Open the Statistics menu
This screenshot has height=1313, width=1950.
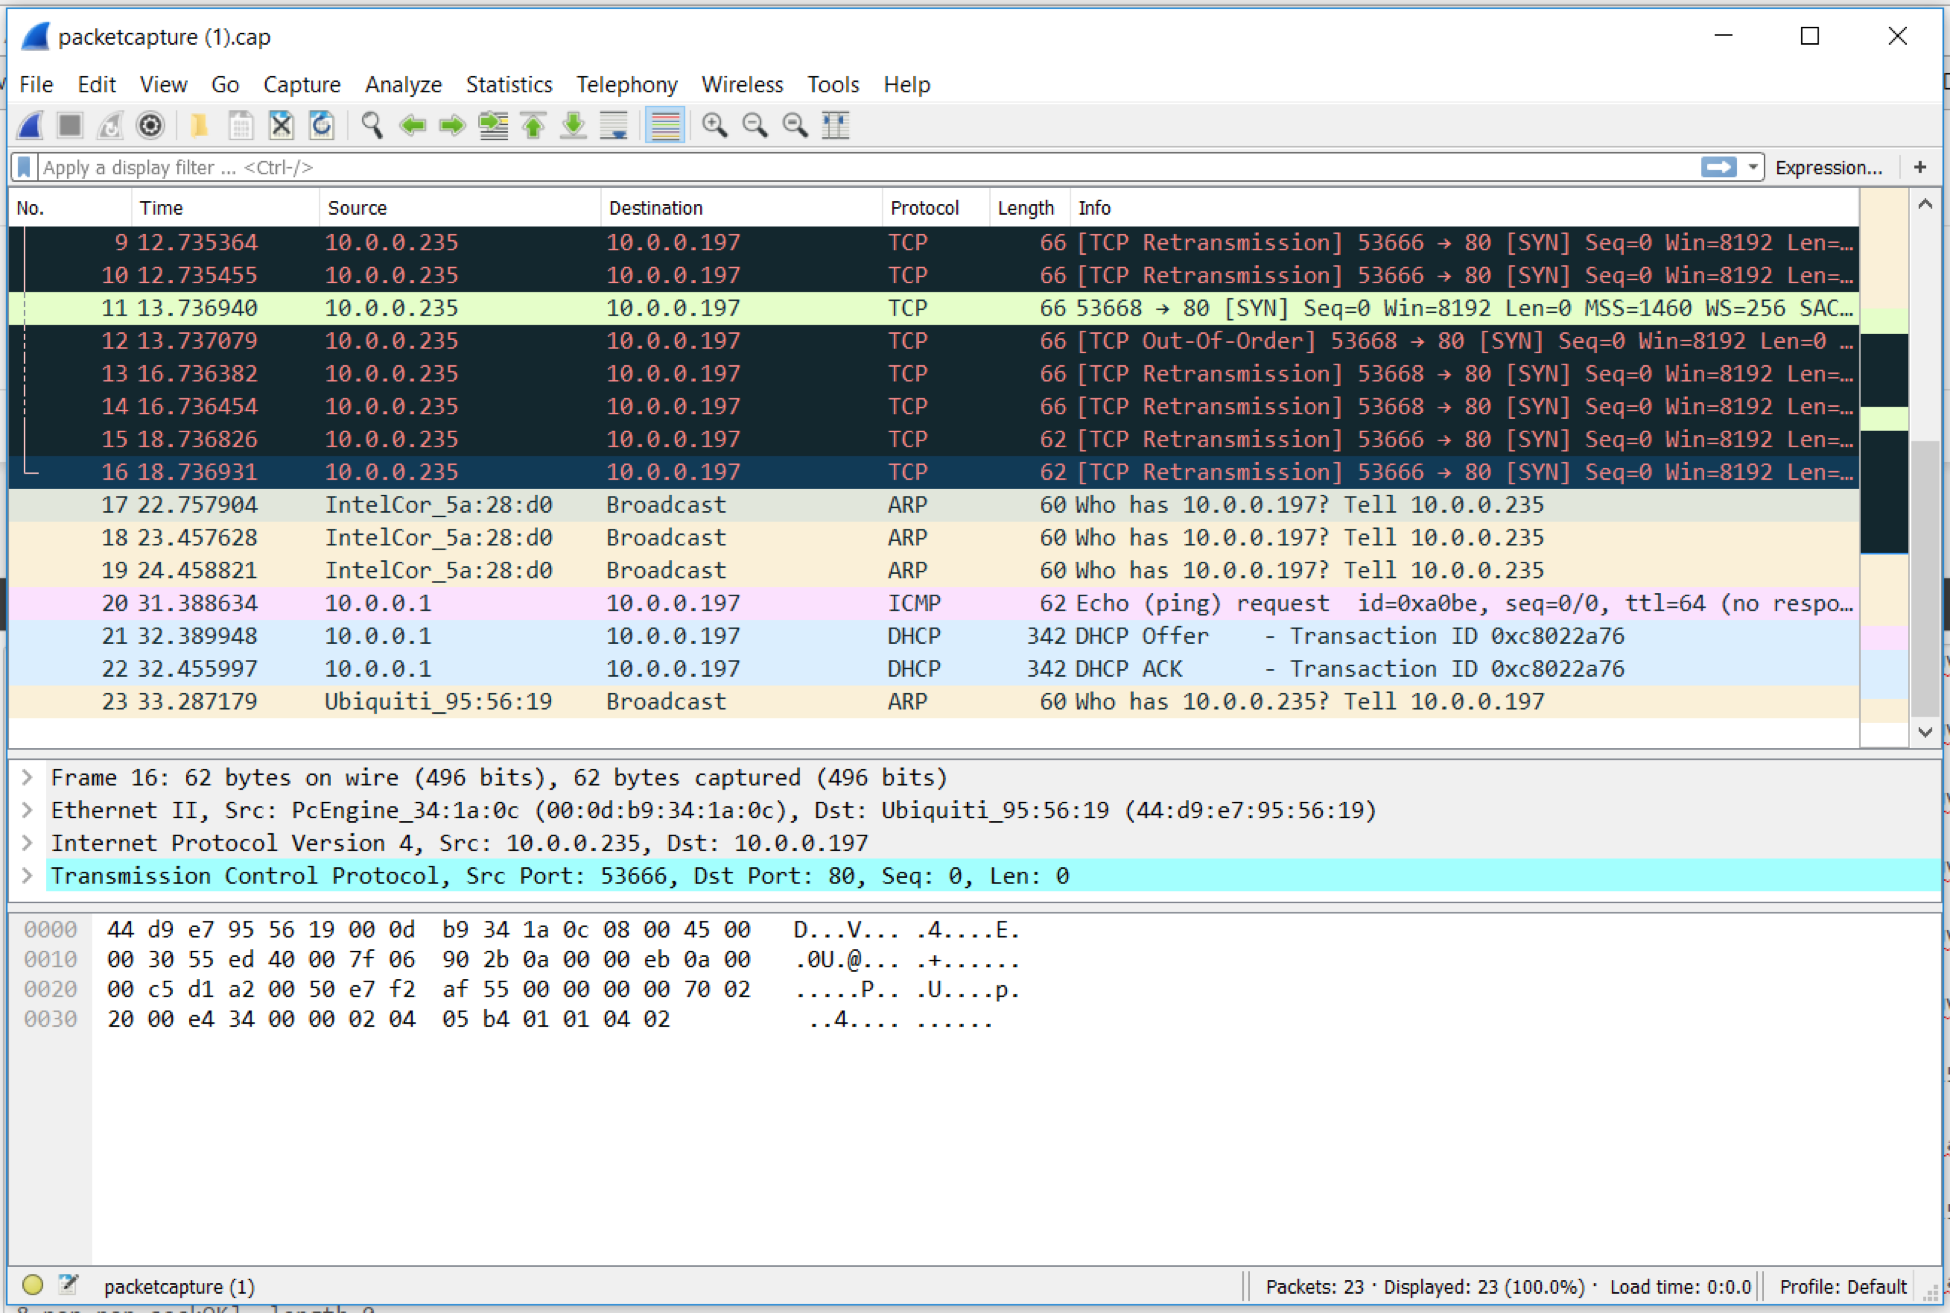[508, 84]
